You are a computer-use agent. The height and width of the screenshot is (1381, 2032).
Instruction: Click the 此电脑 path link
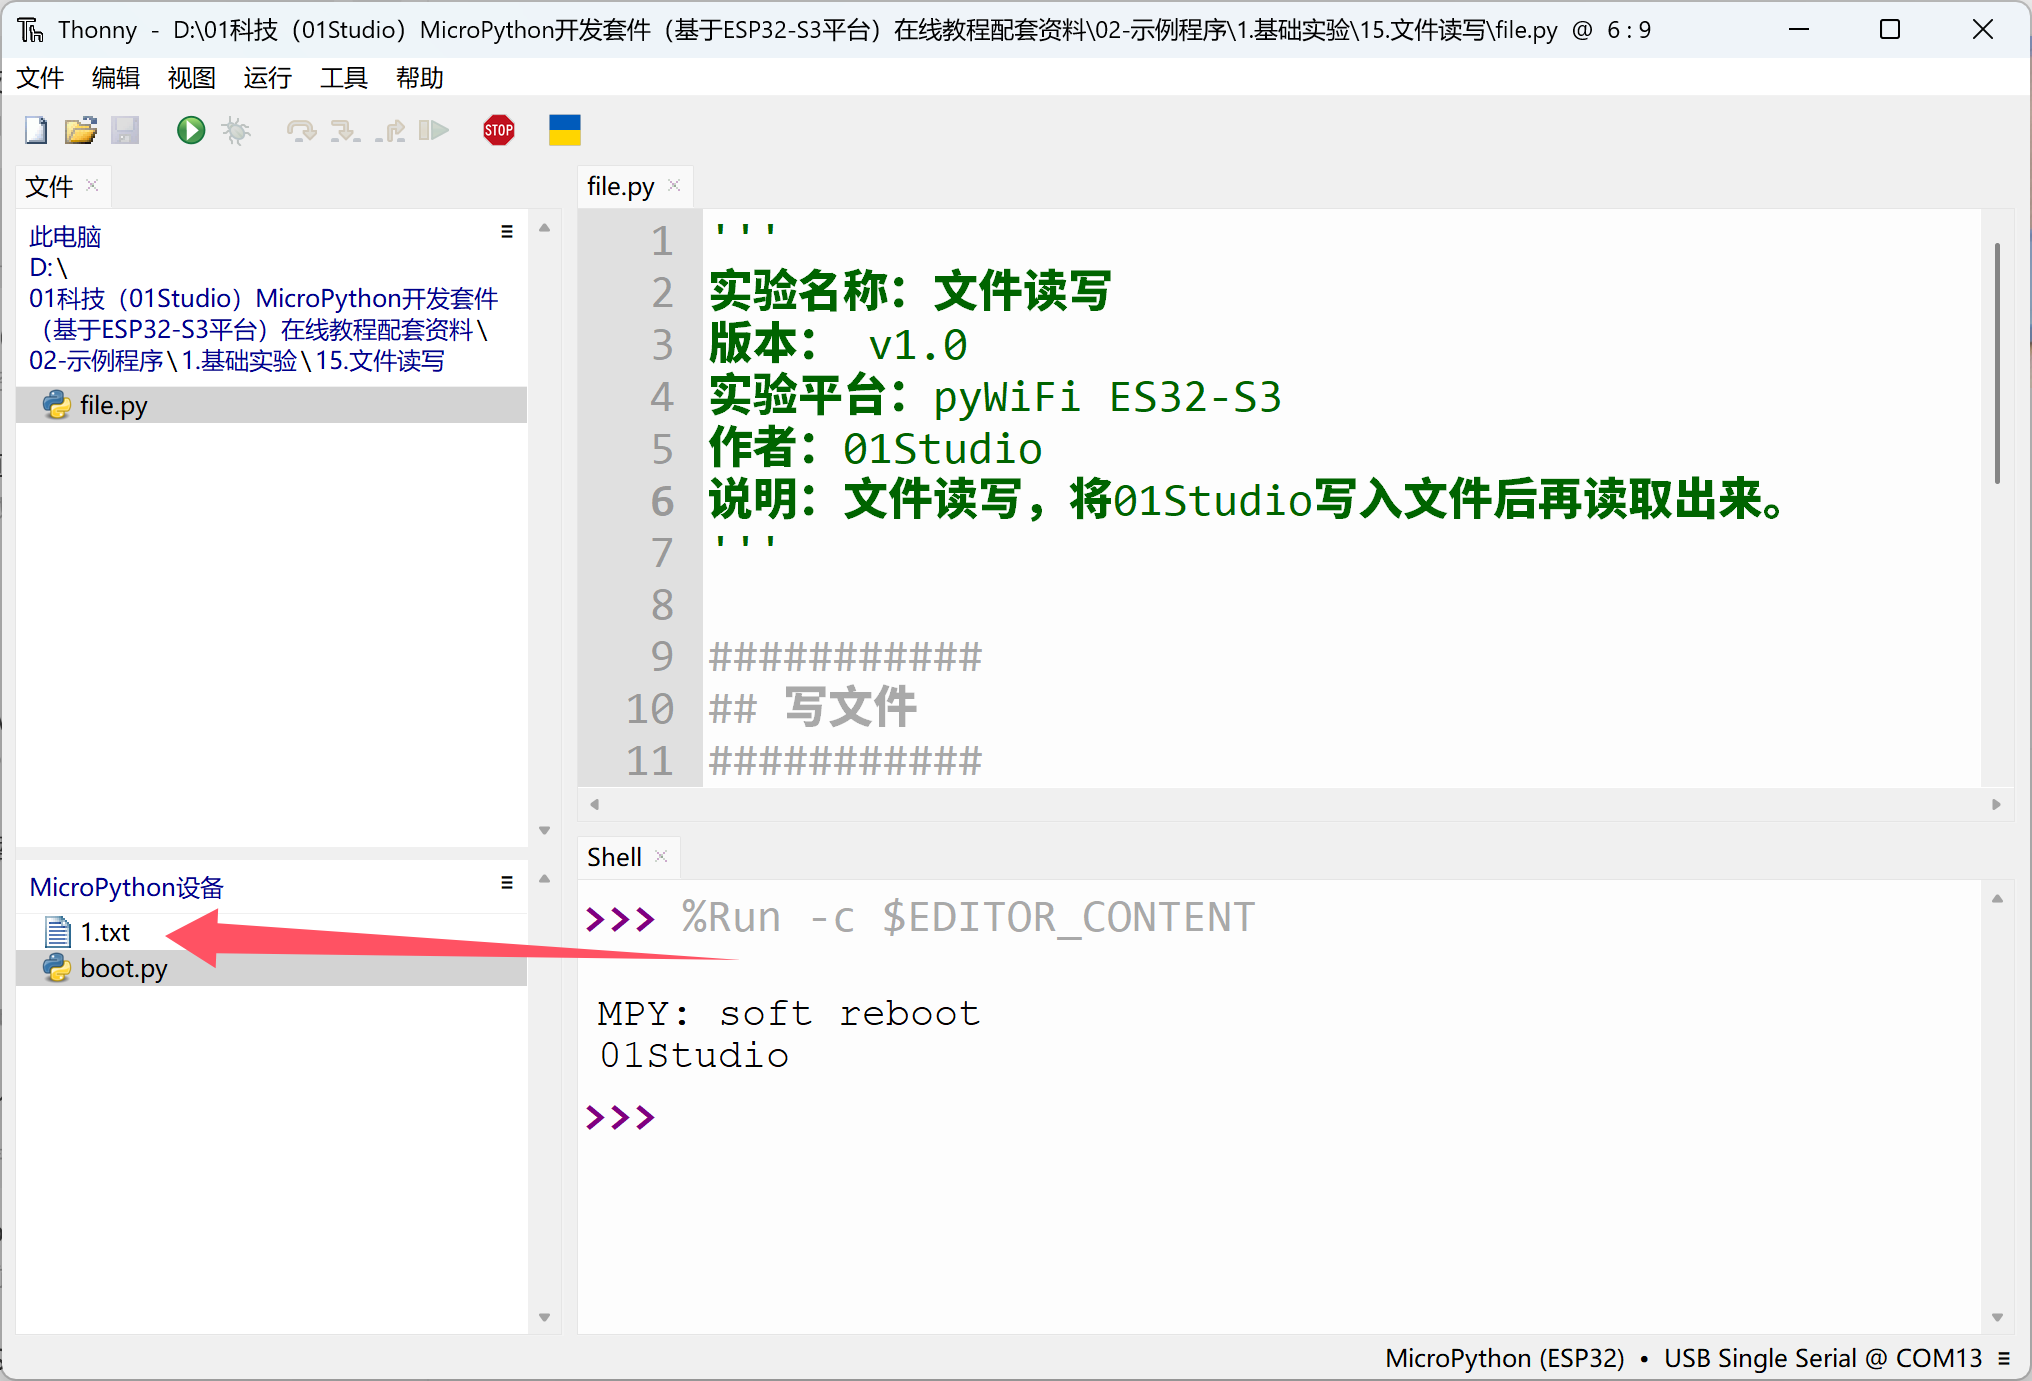65,237
